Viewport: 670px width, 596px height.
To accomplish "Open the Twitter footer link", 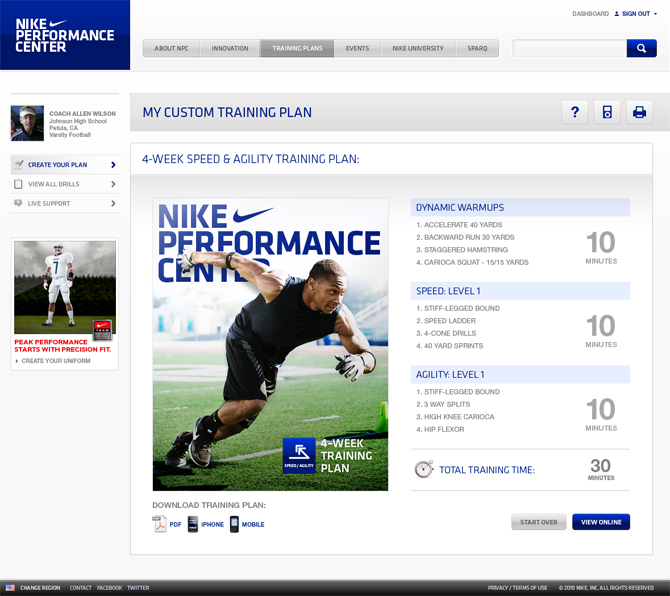I will click(x=138, y=588).
